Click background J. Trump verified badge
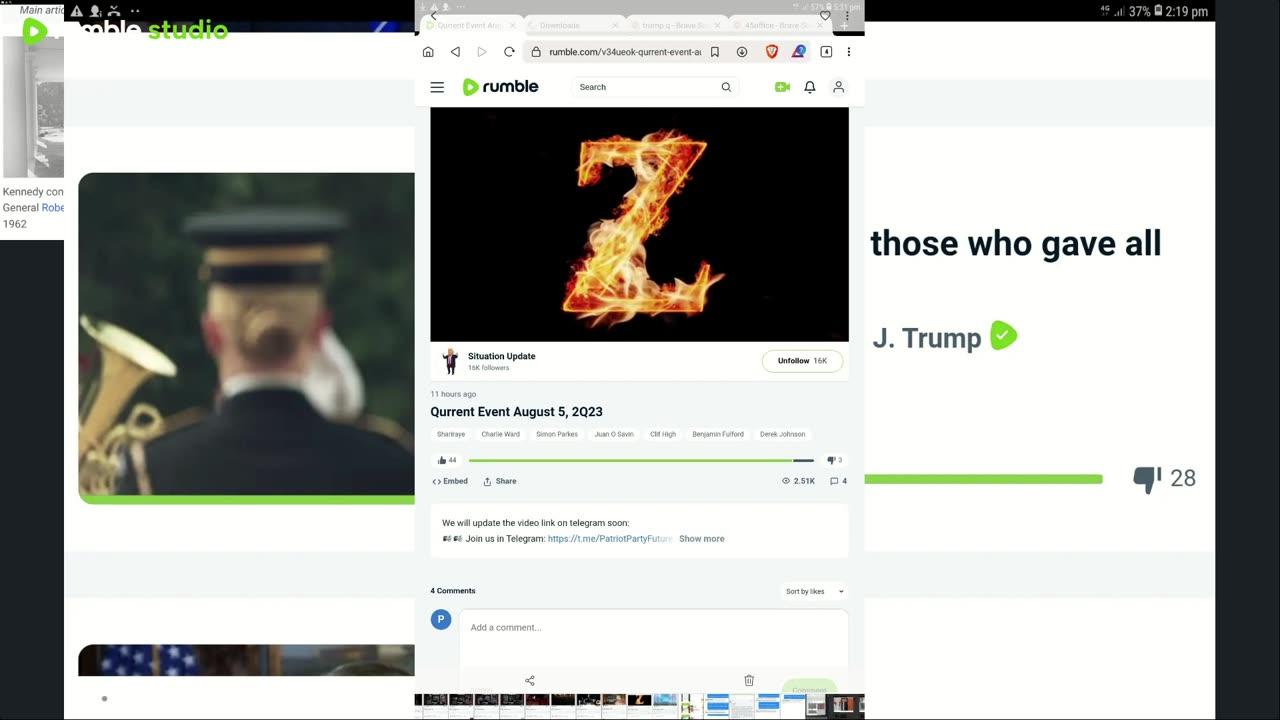Viewport: 1280px width, 720px height. [x=1003, y=336]
